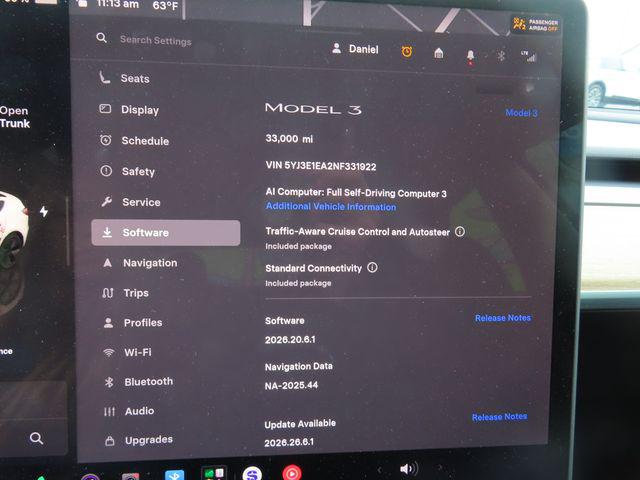Open the blue Bluetooth app in dock

[x=175, y=475]
